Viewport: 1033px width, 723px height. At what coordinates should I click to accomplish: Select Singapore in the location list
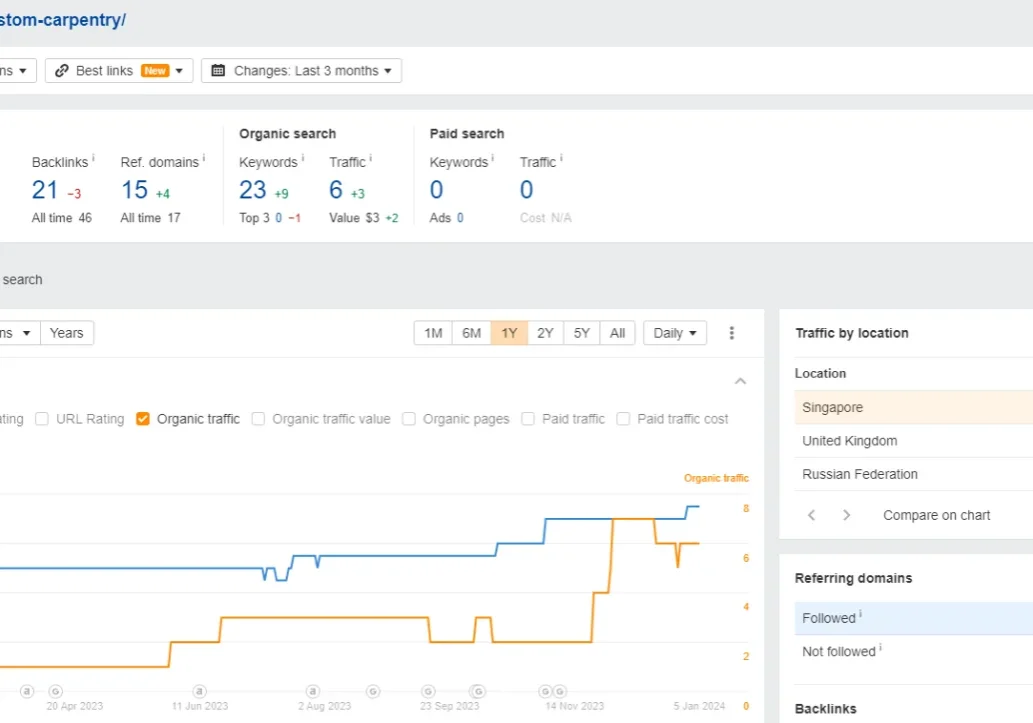[x=832, y=407]
